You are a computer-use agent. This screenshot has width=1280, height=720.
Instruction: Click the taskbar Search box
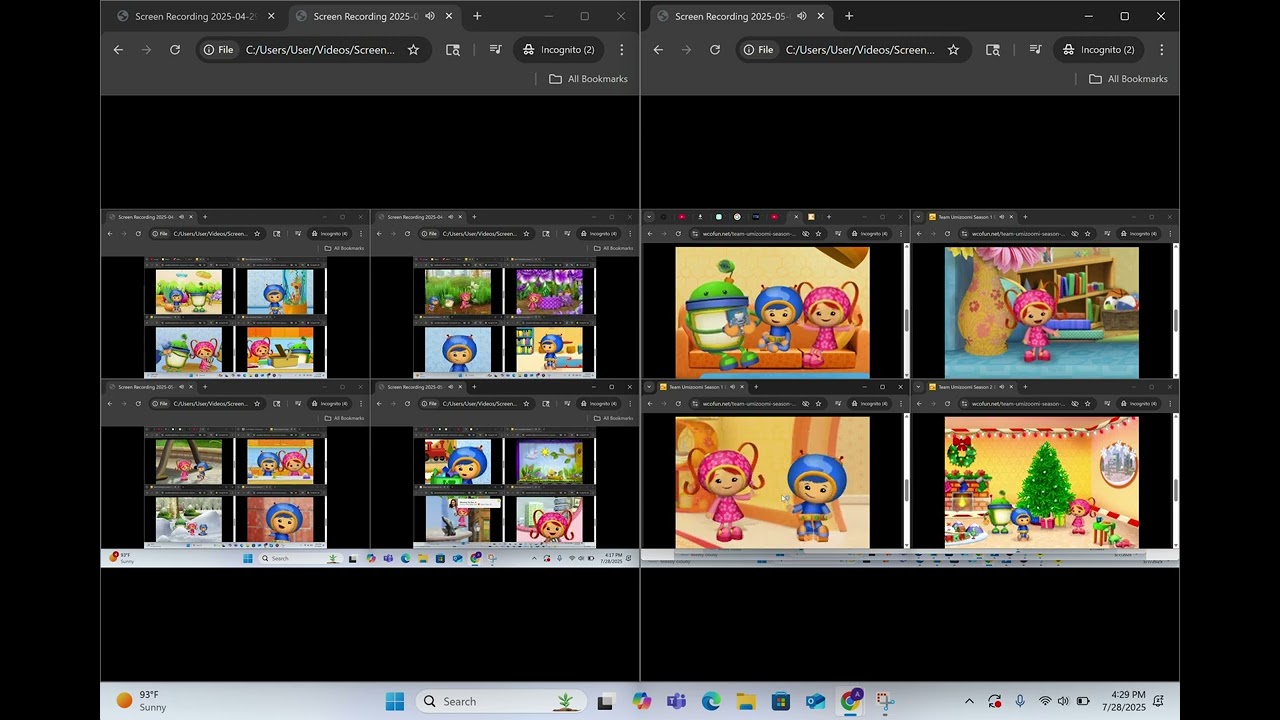[x=499, y=701]
